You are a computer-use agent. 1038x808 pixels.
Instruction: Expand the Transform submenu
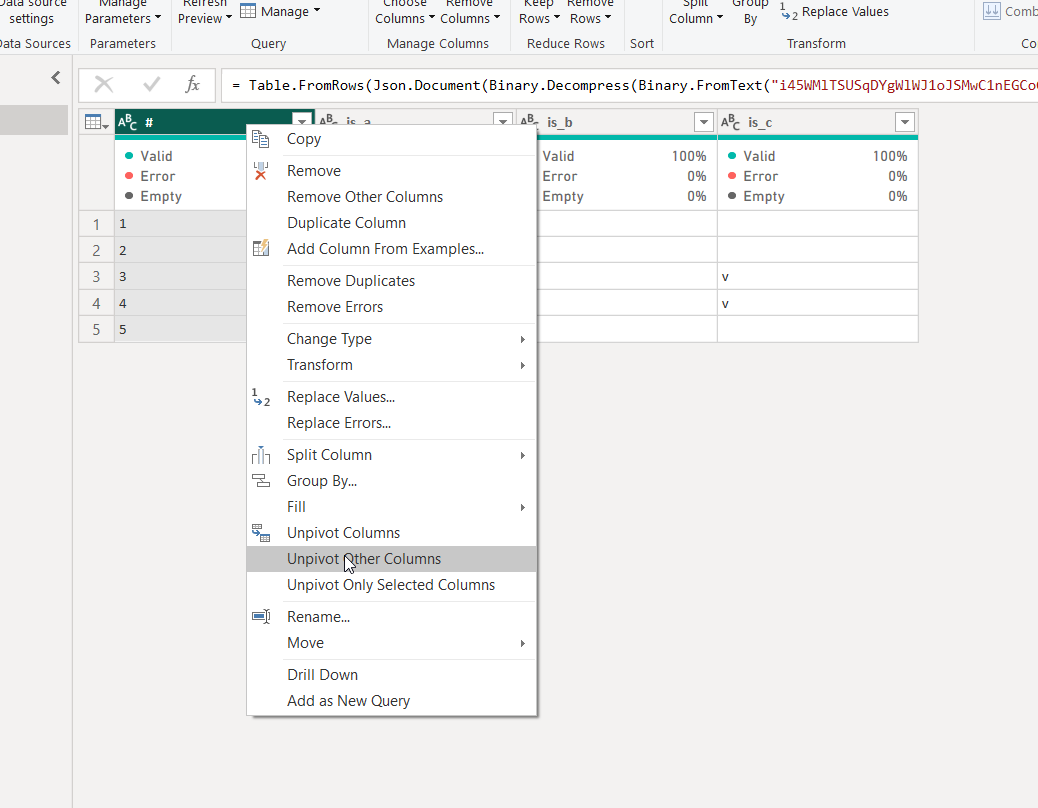(522, 365)
